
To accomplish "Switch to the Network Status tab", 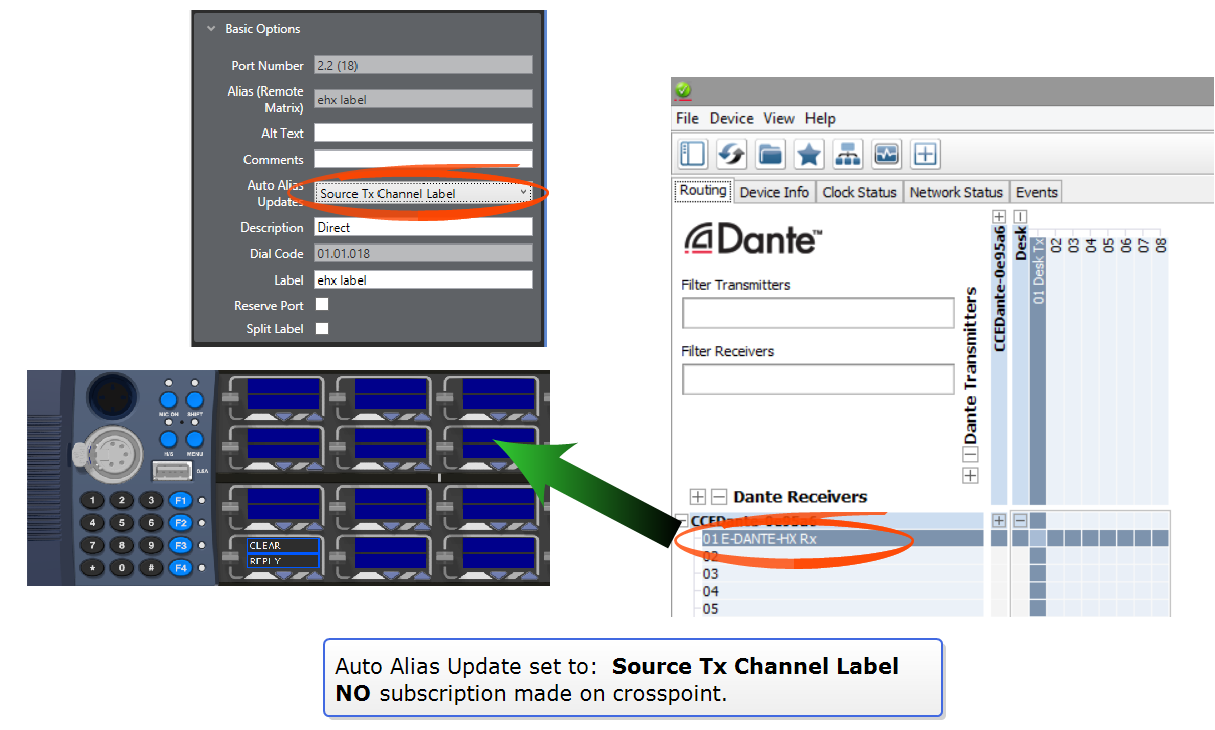I will 955,192.
